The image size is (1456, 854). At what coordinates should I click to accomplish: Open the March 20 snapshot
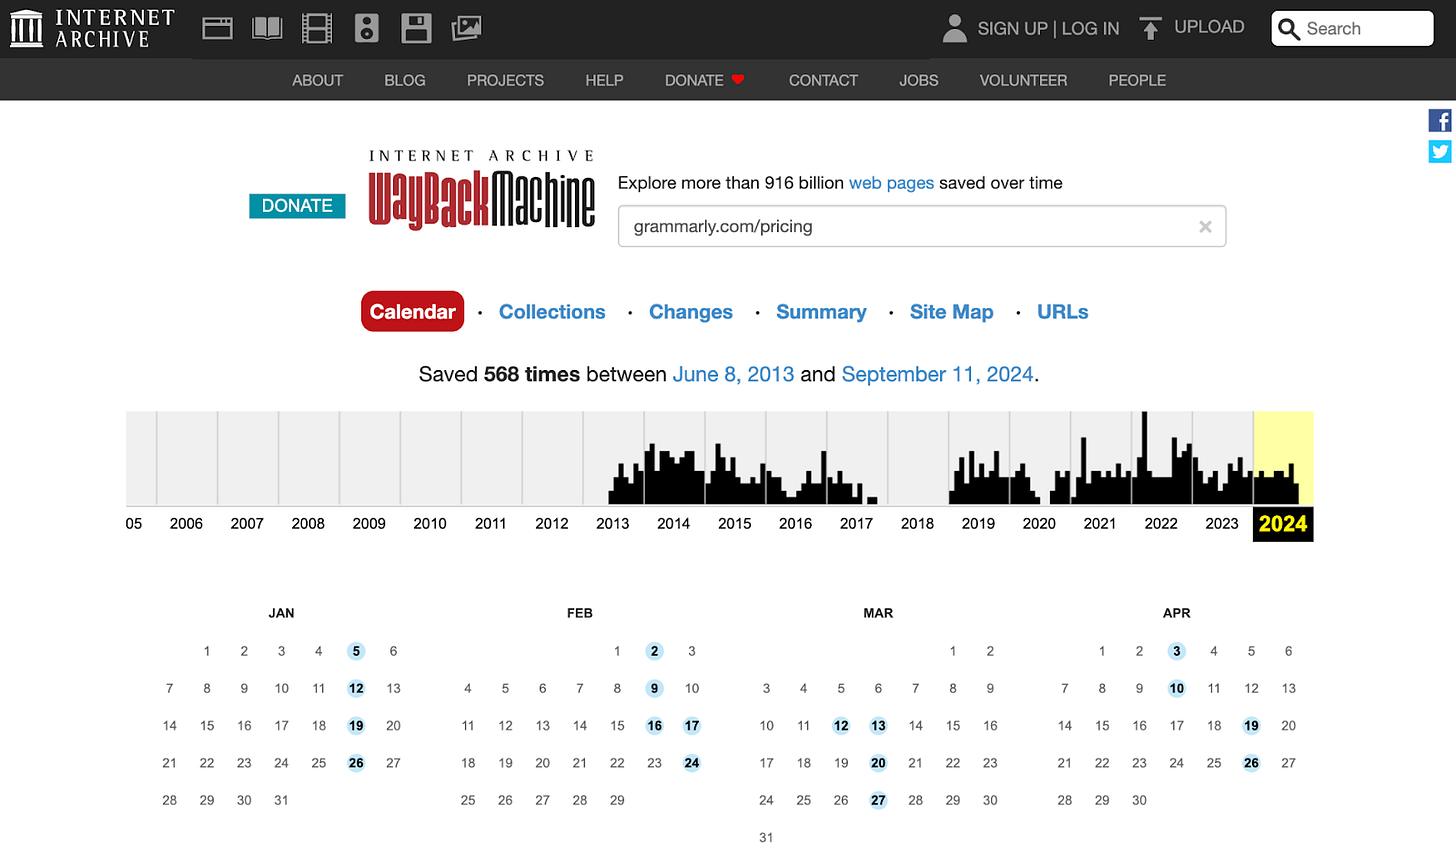pyautogui.click(x=878, y=763)
